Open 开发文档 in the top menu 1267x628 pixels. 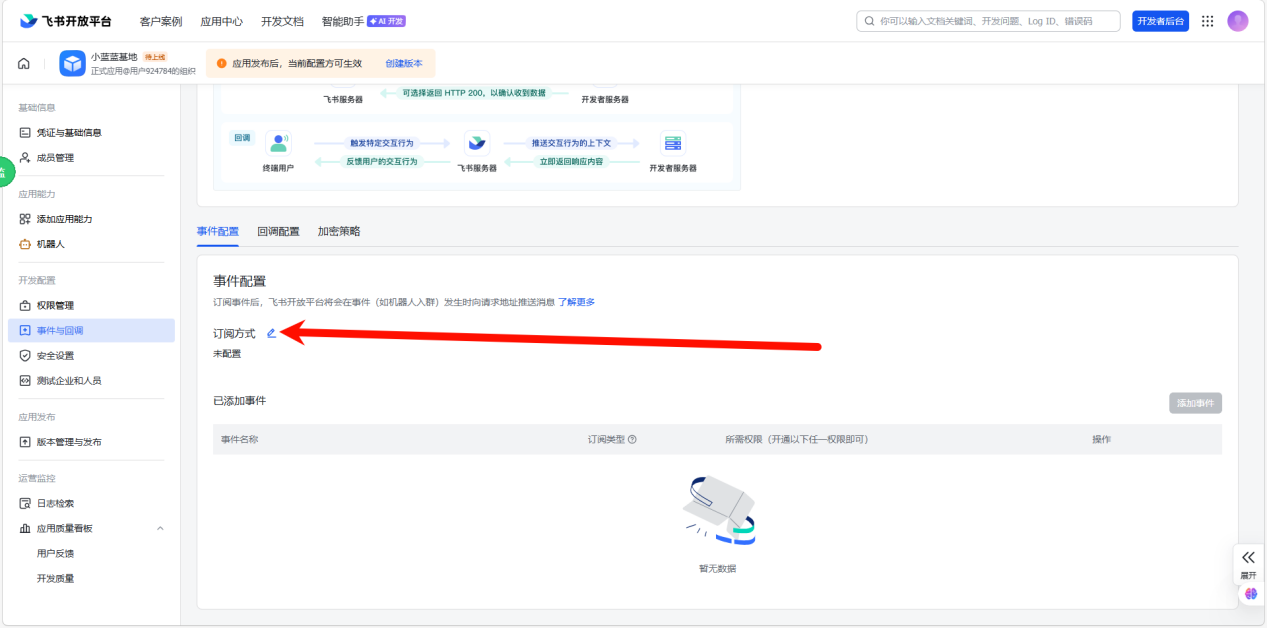coord(282,20)
